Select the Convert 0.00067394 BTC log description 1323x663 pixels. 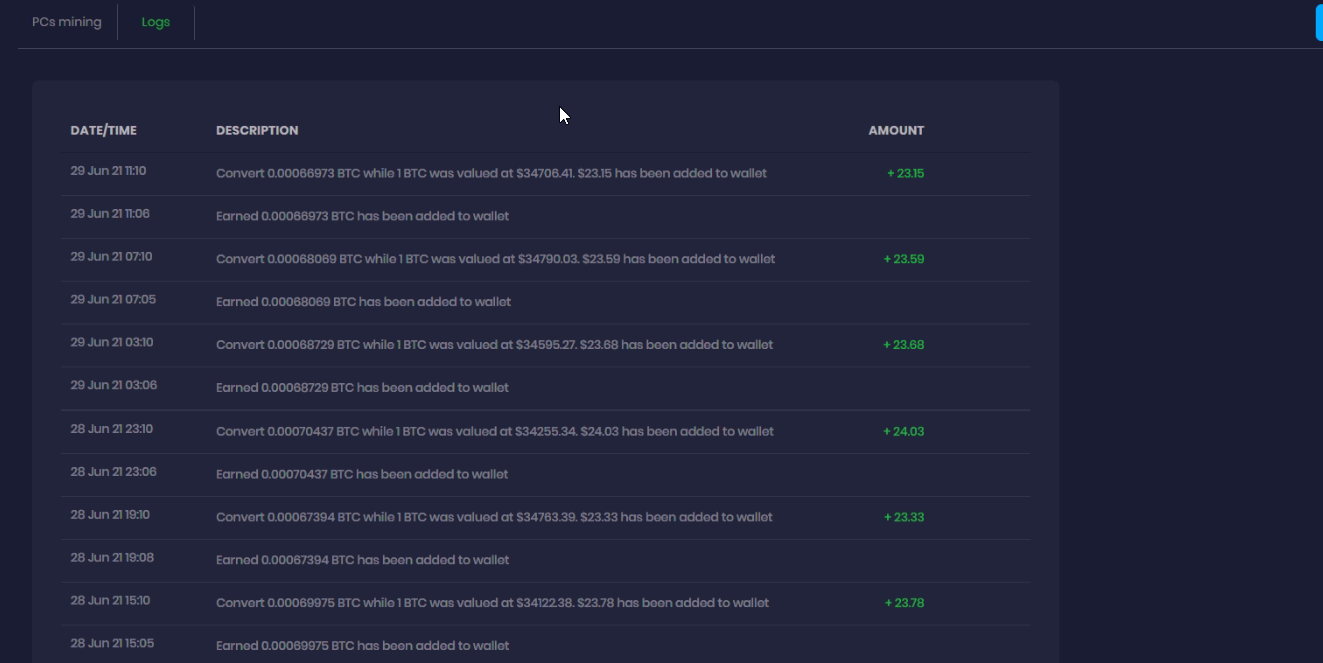click(494, 517)
